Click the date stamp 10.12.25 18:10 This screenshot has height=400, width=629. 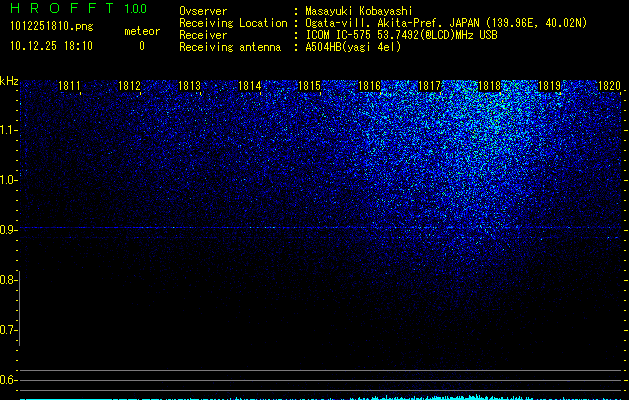[51, 46]
